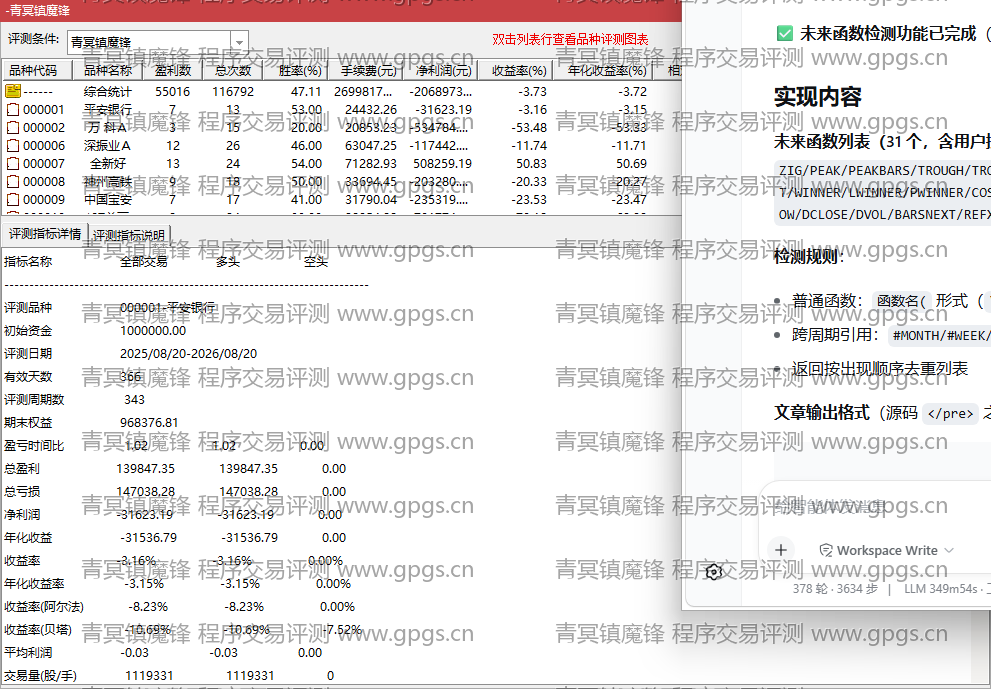Click the 116792 total trades cell
This screenshot has height=689, width=991.
tap(233, 91)
